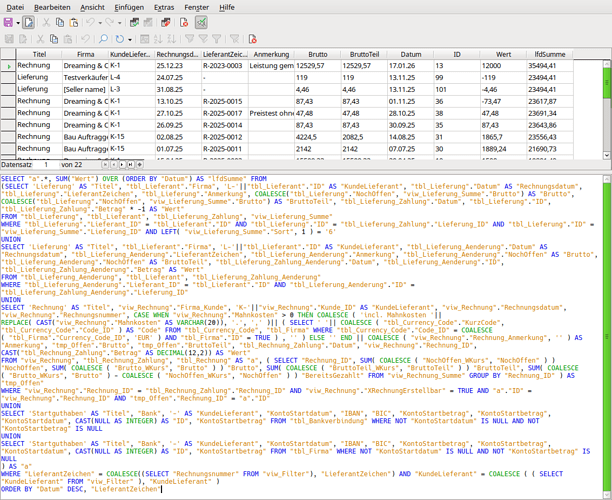Open the Save button dropdown arrow
This screenshot has height=500, width=612.
point(18,23)
